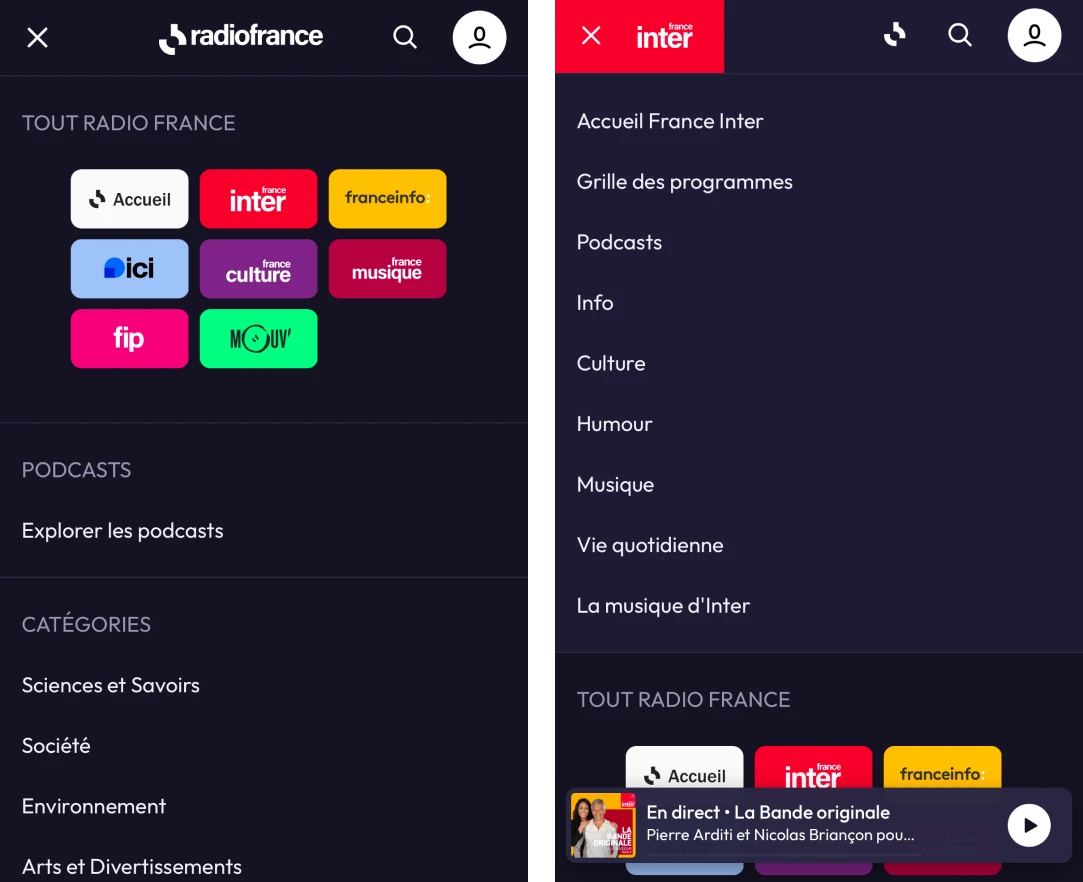Image resolution: width=1083 pixels, height=882 pixels.
Task: Open the fip station tile
Action: pyautogui.click(x=129, y=338)
